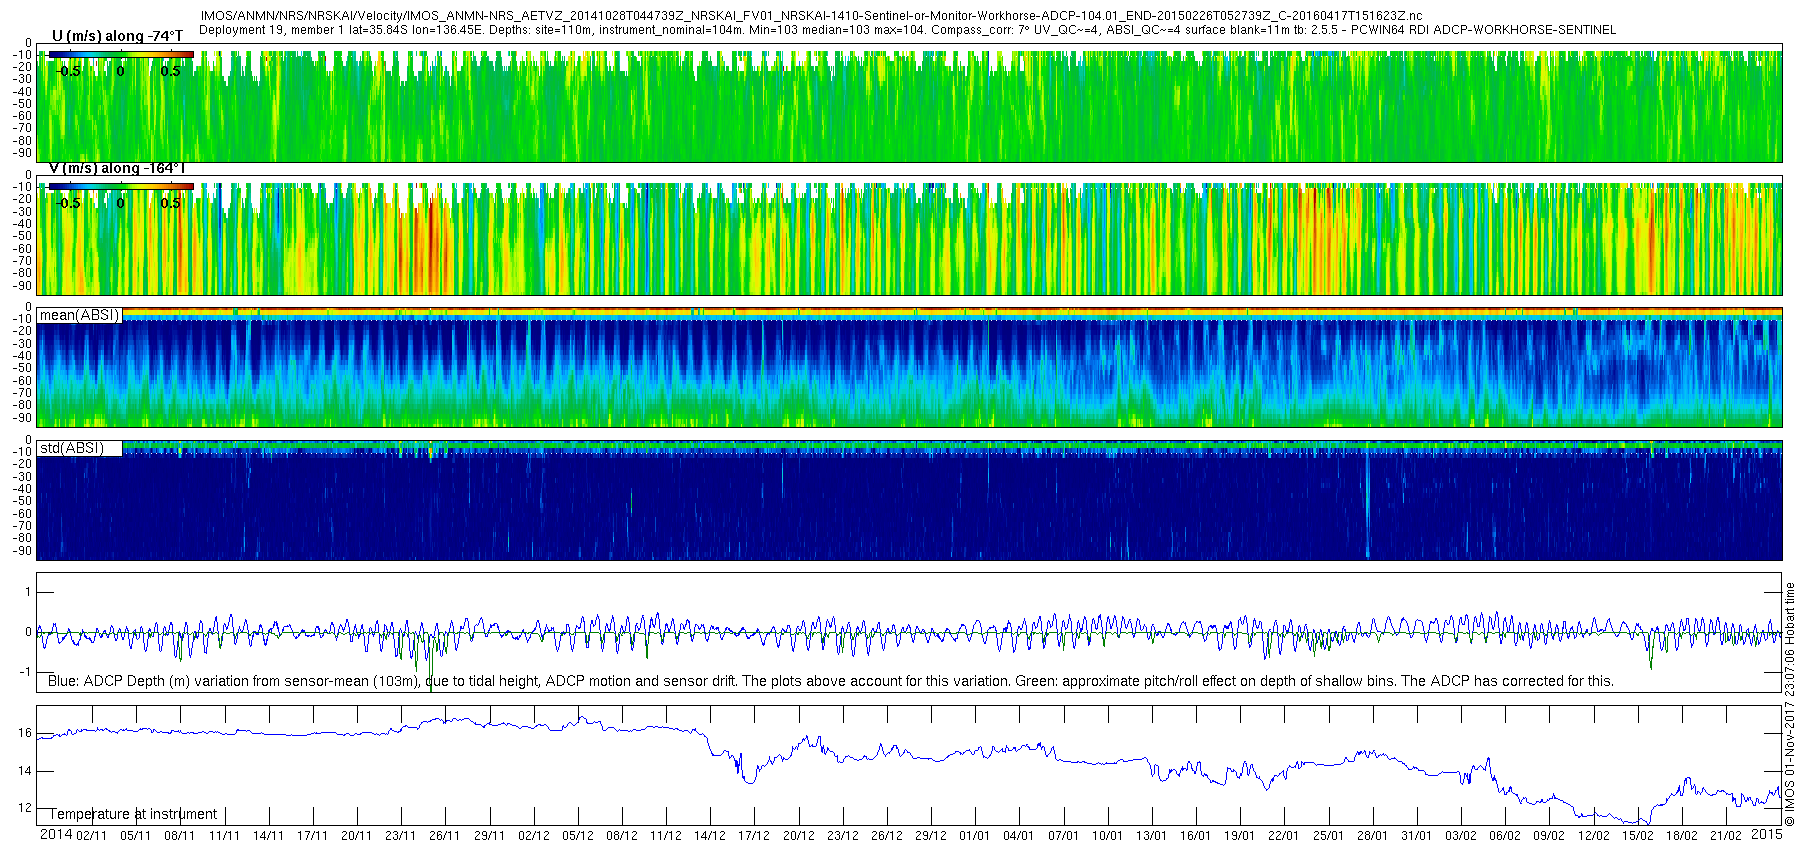Click the '23/11' date tick label
1800x850 pixels.
(401, 836)
